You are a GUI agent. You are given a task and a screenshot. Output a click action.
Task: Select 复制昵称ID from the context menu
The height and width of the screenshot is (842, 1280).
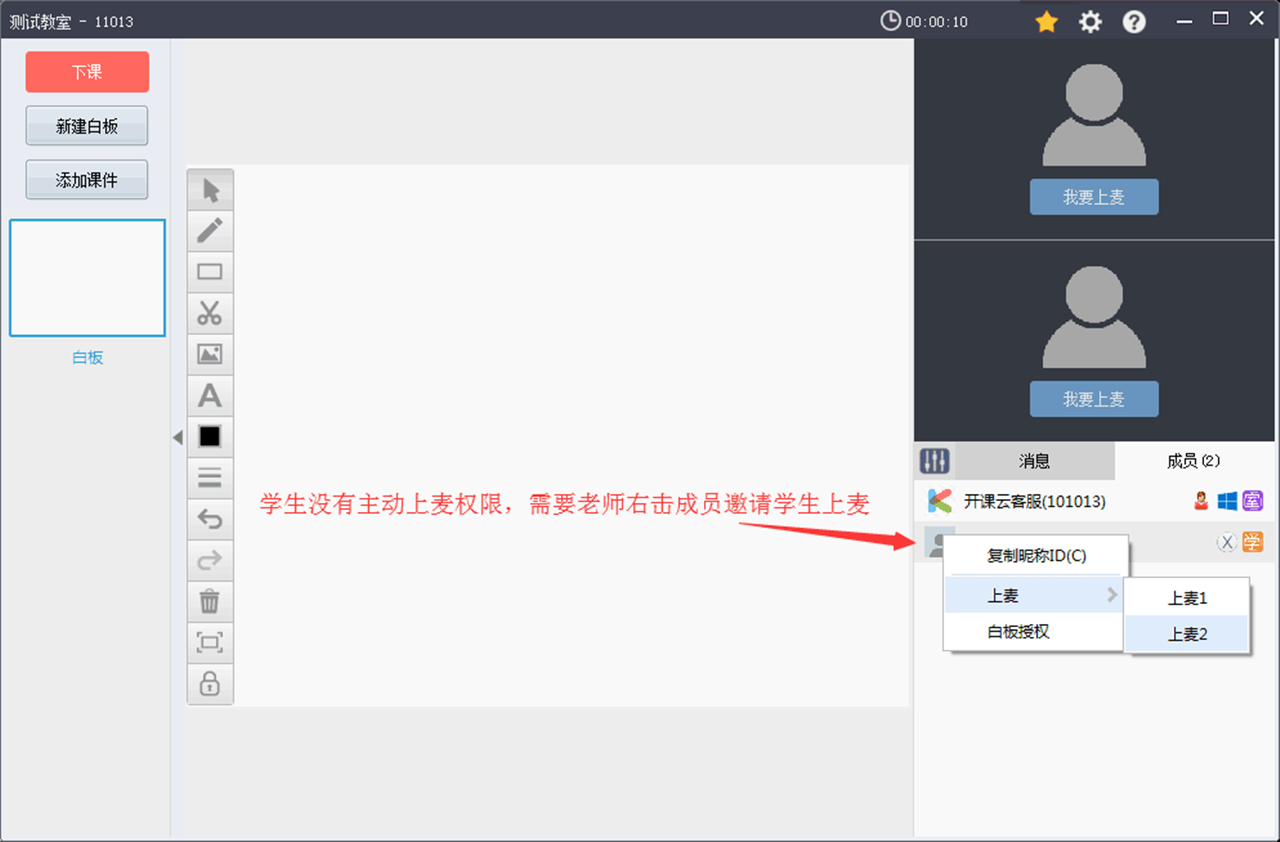(1035, 555)
